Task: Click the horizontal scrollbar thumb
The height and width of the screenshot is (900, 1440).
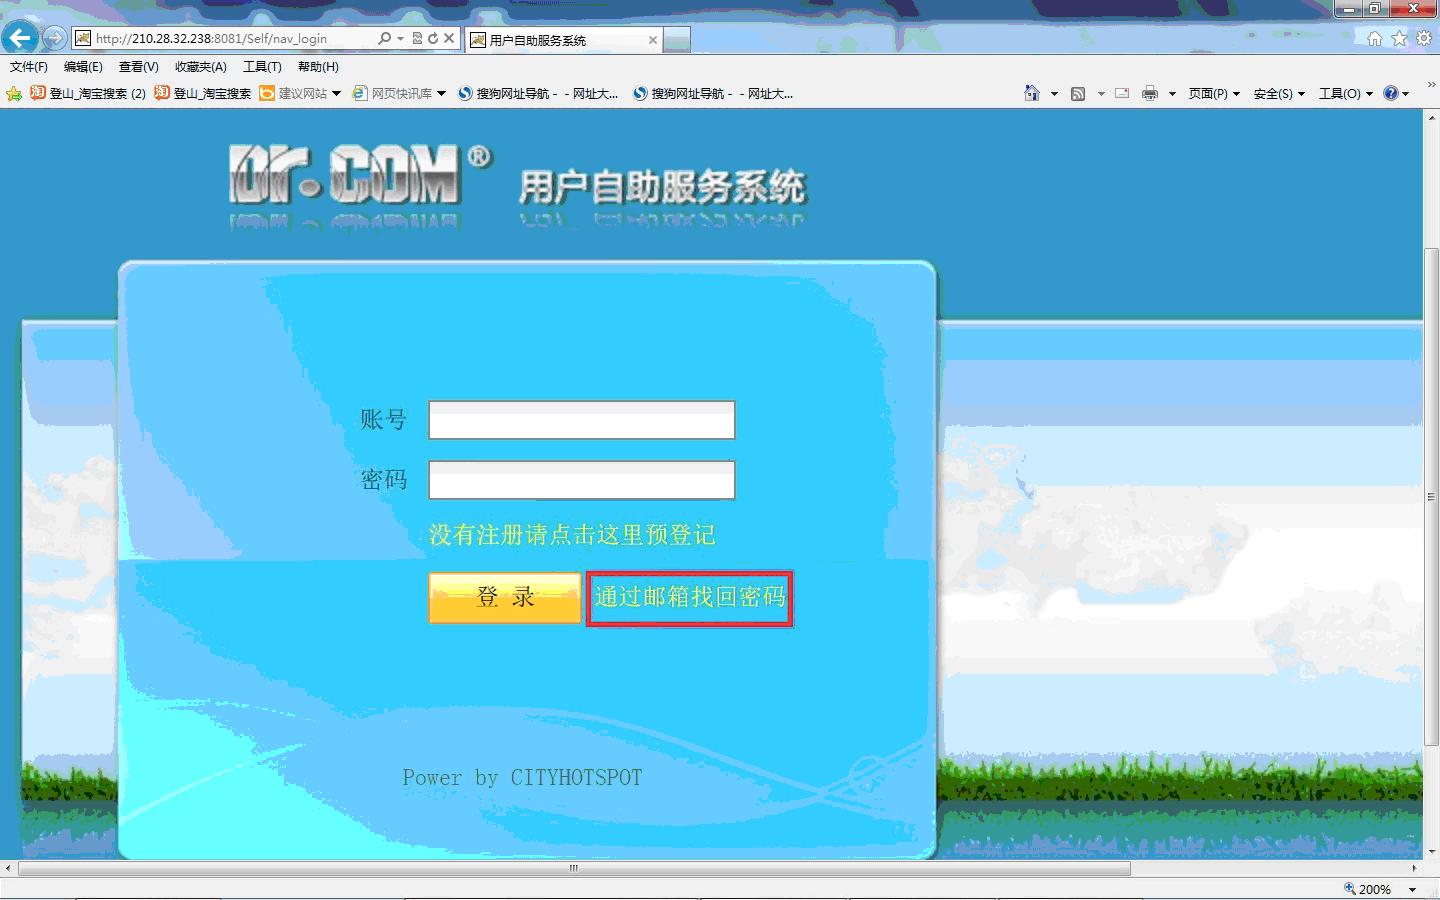Action: tap(574, 868)
